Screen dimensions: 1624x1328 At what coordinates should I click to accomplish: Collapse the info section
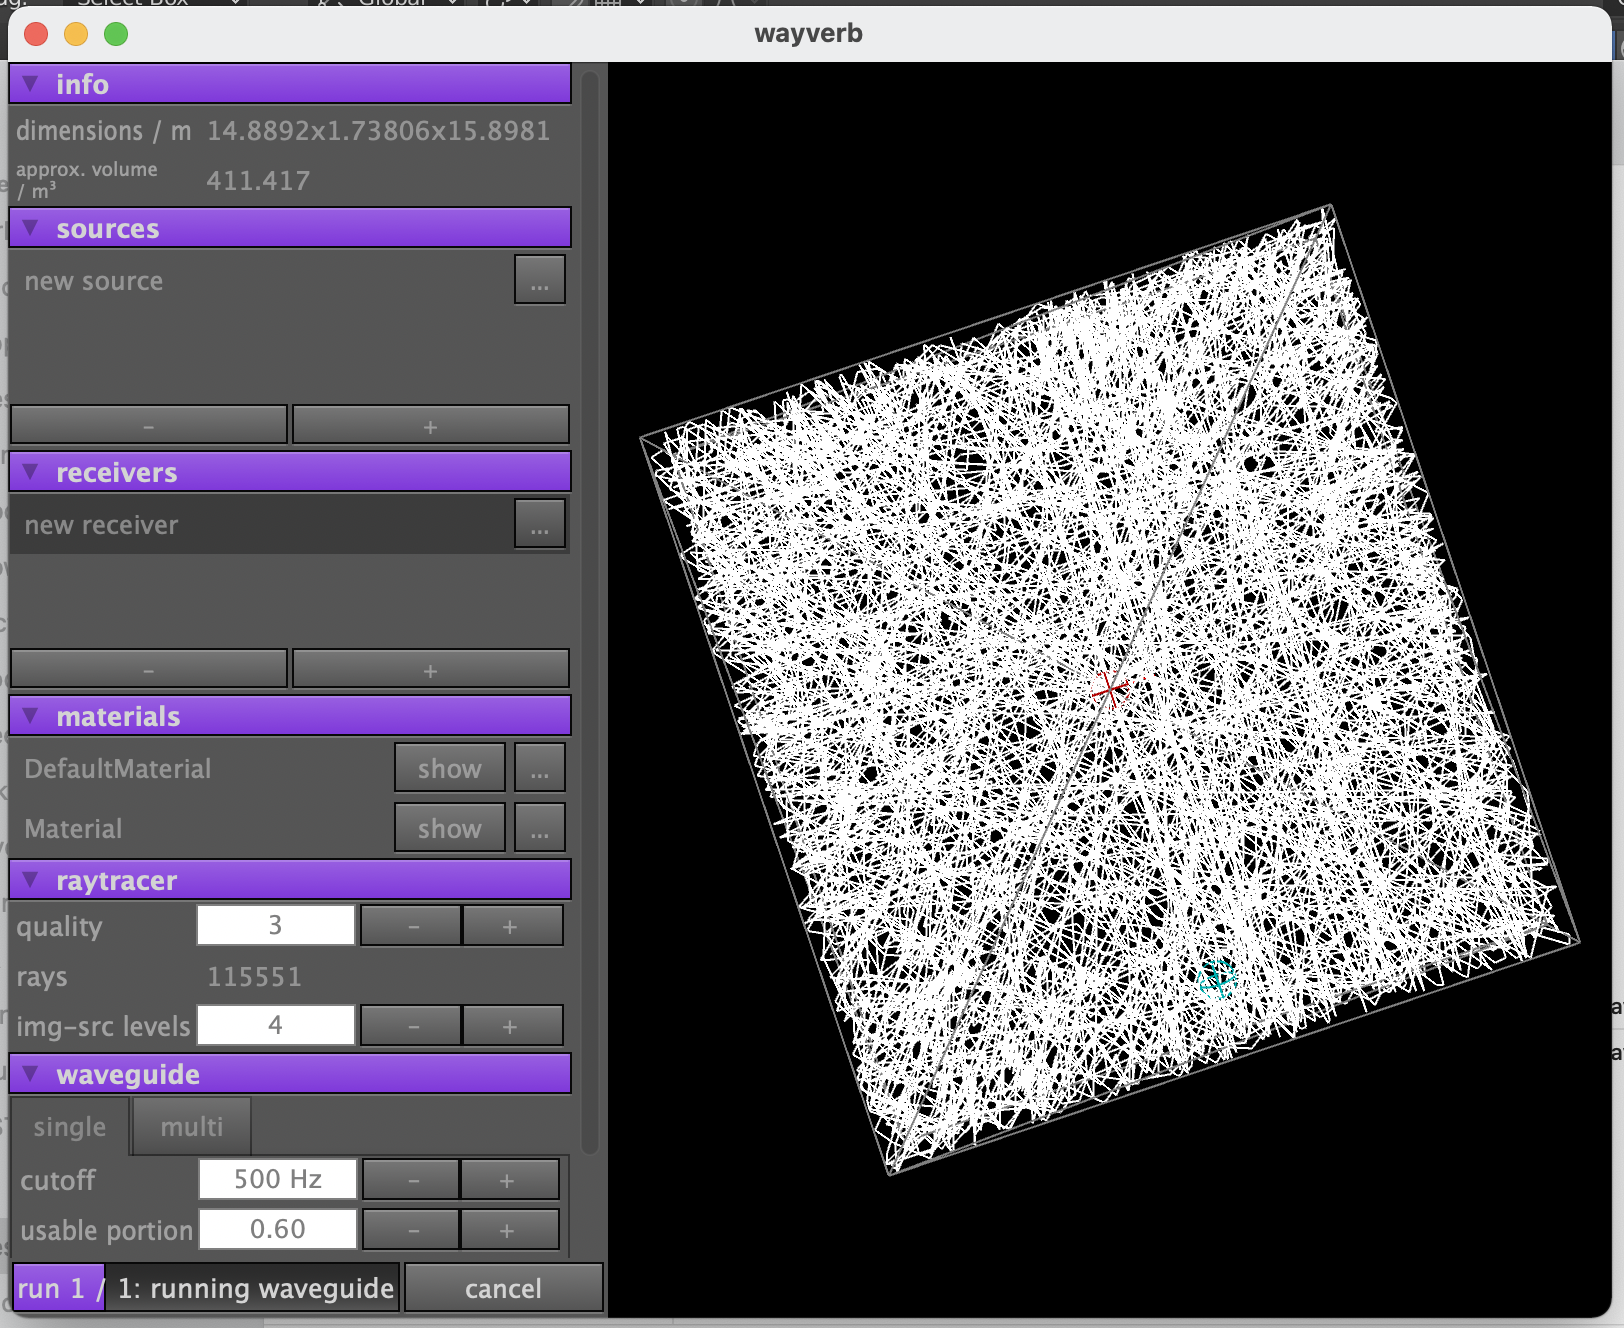pyautogui.click(x=31, y=84)
